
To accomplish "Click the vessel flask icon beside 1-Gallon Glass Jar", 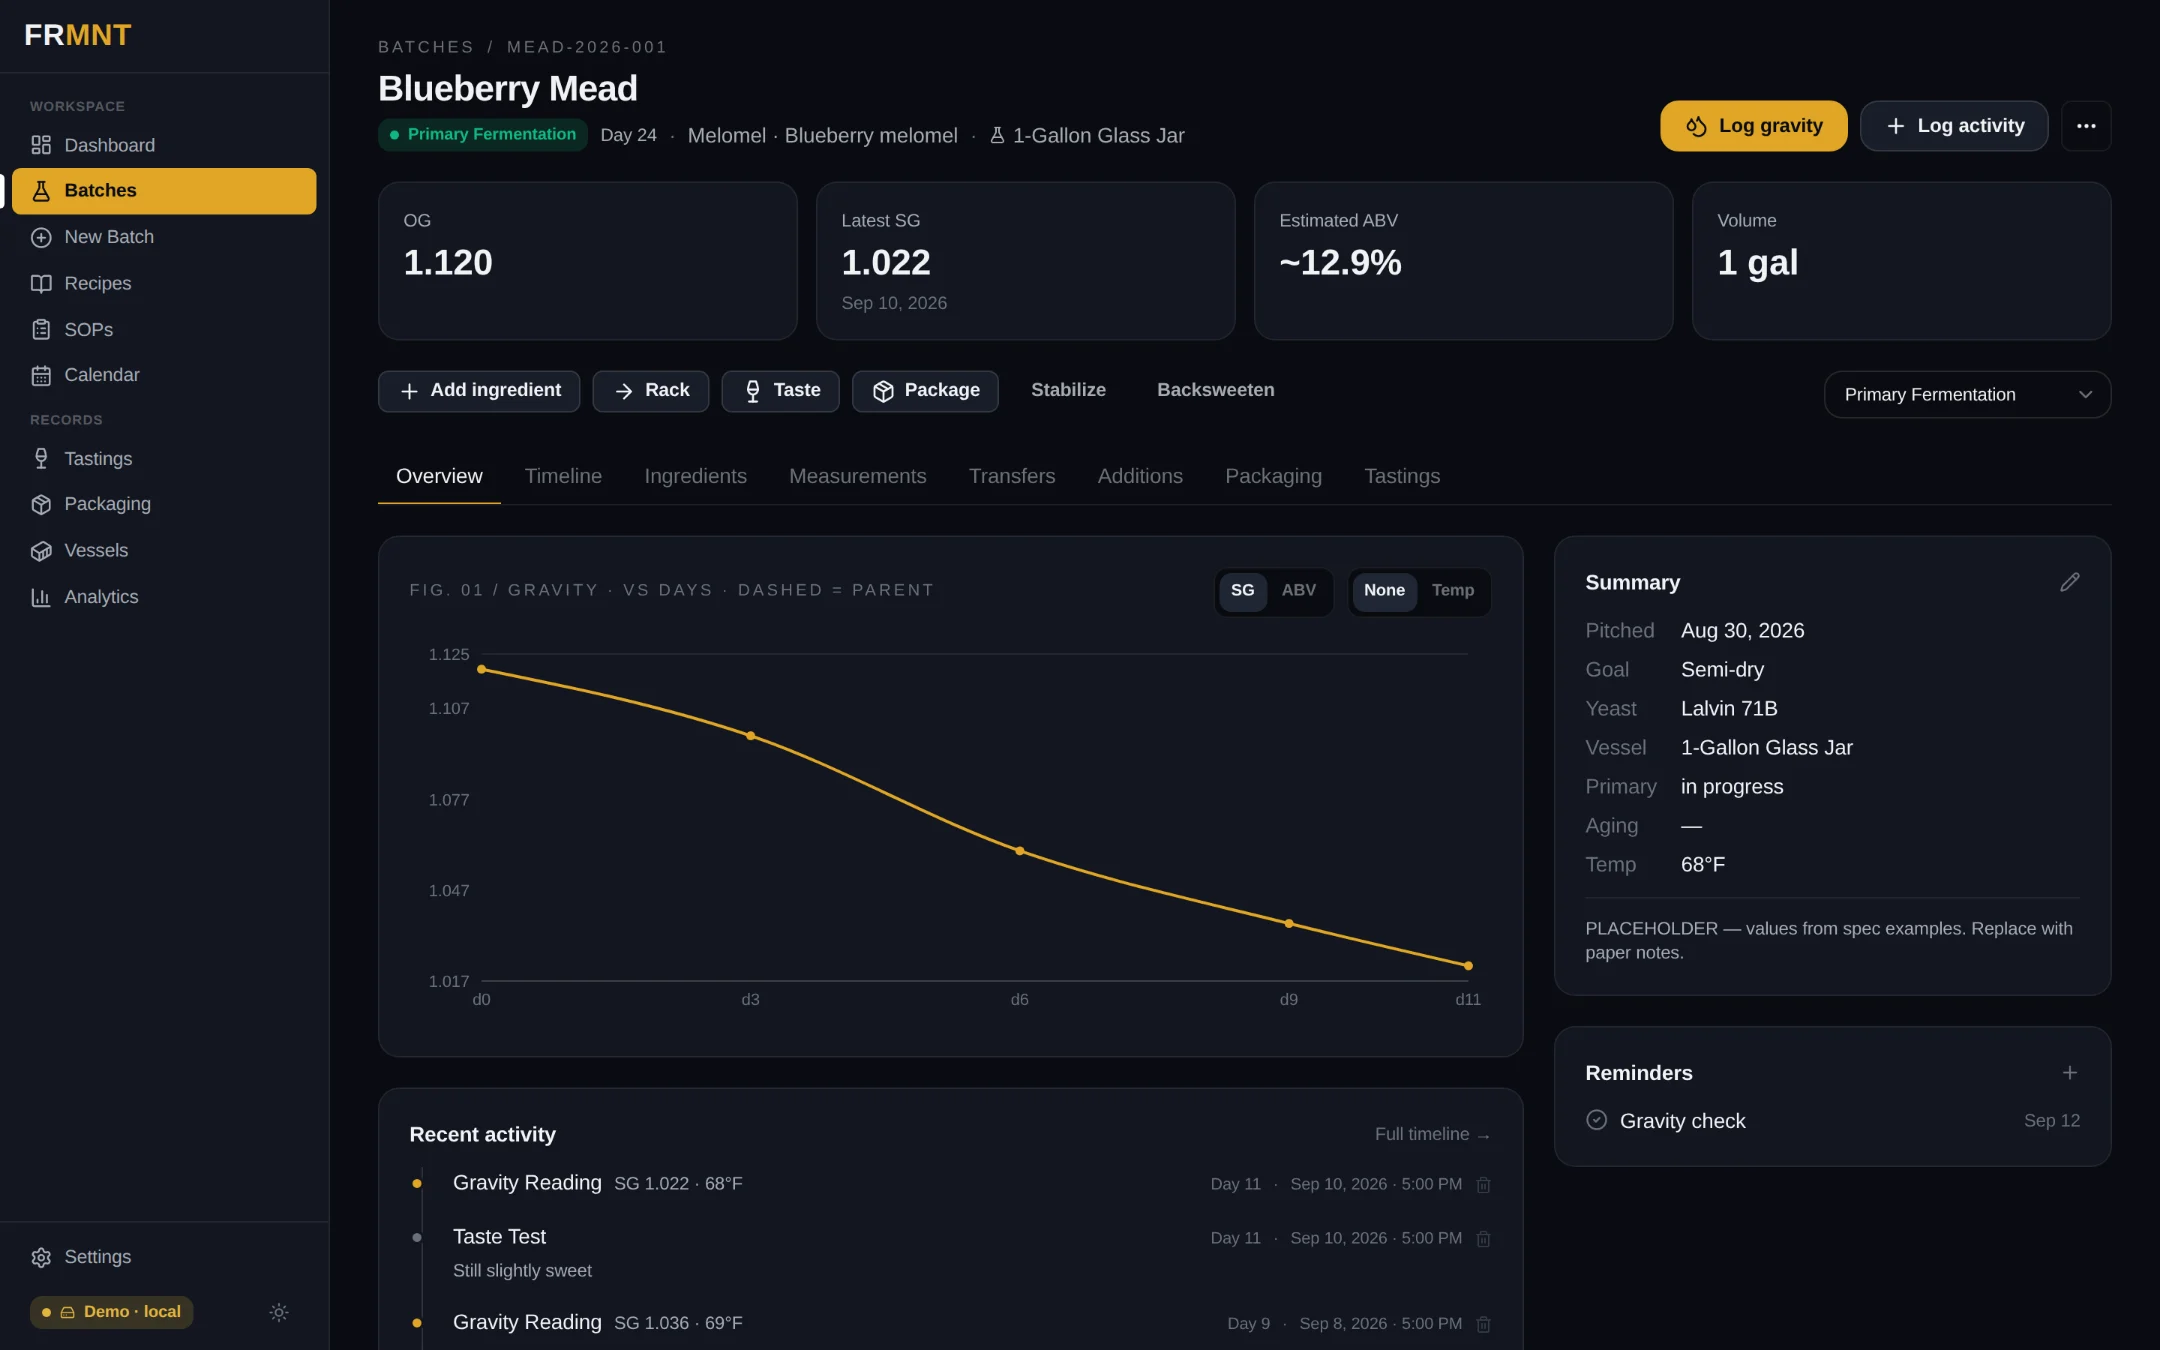I will pos(997,135).
